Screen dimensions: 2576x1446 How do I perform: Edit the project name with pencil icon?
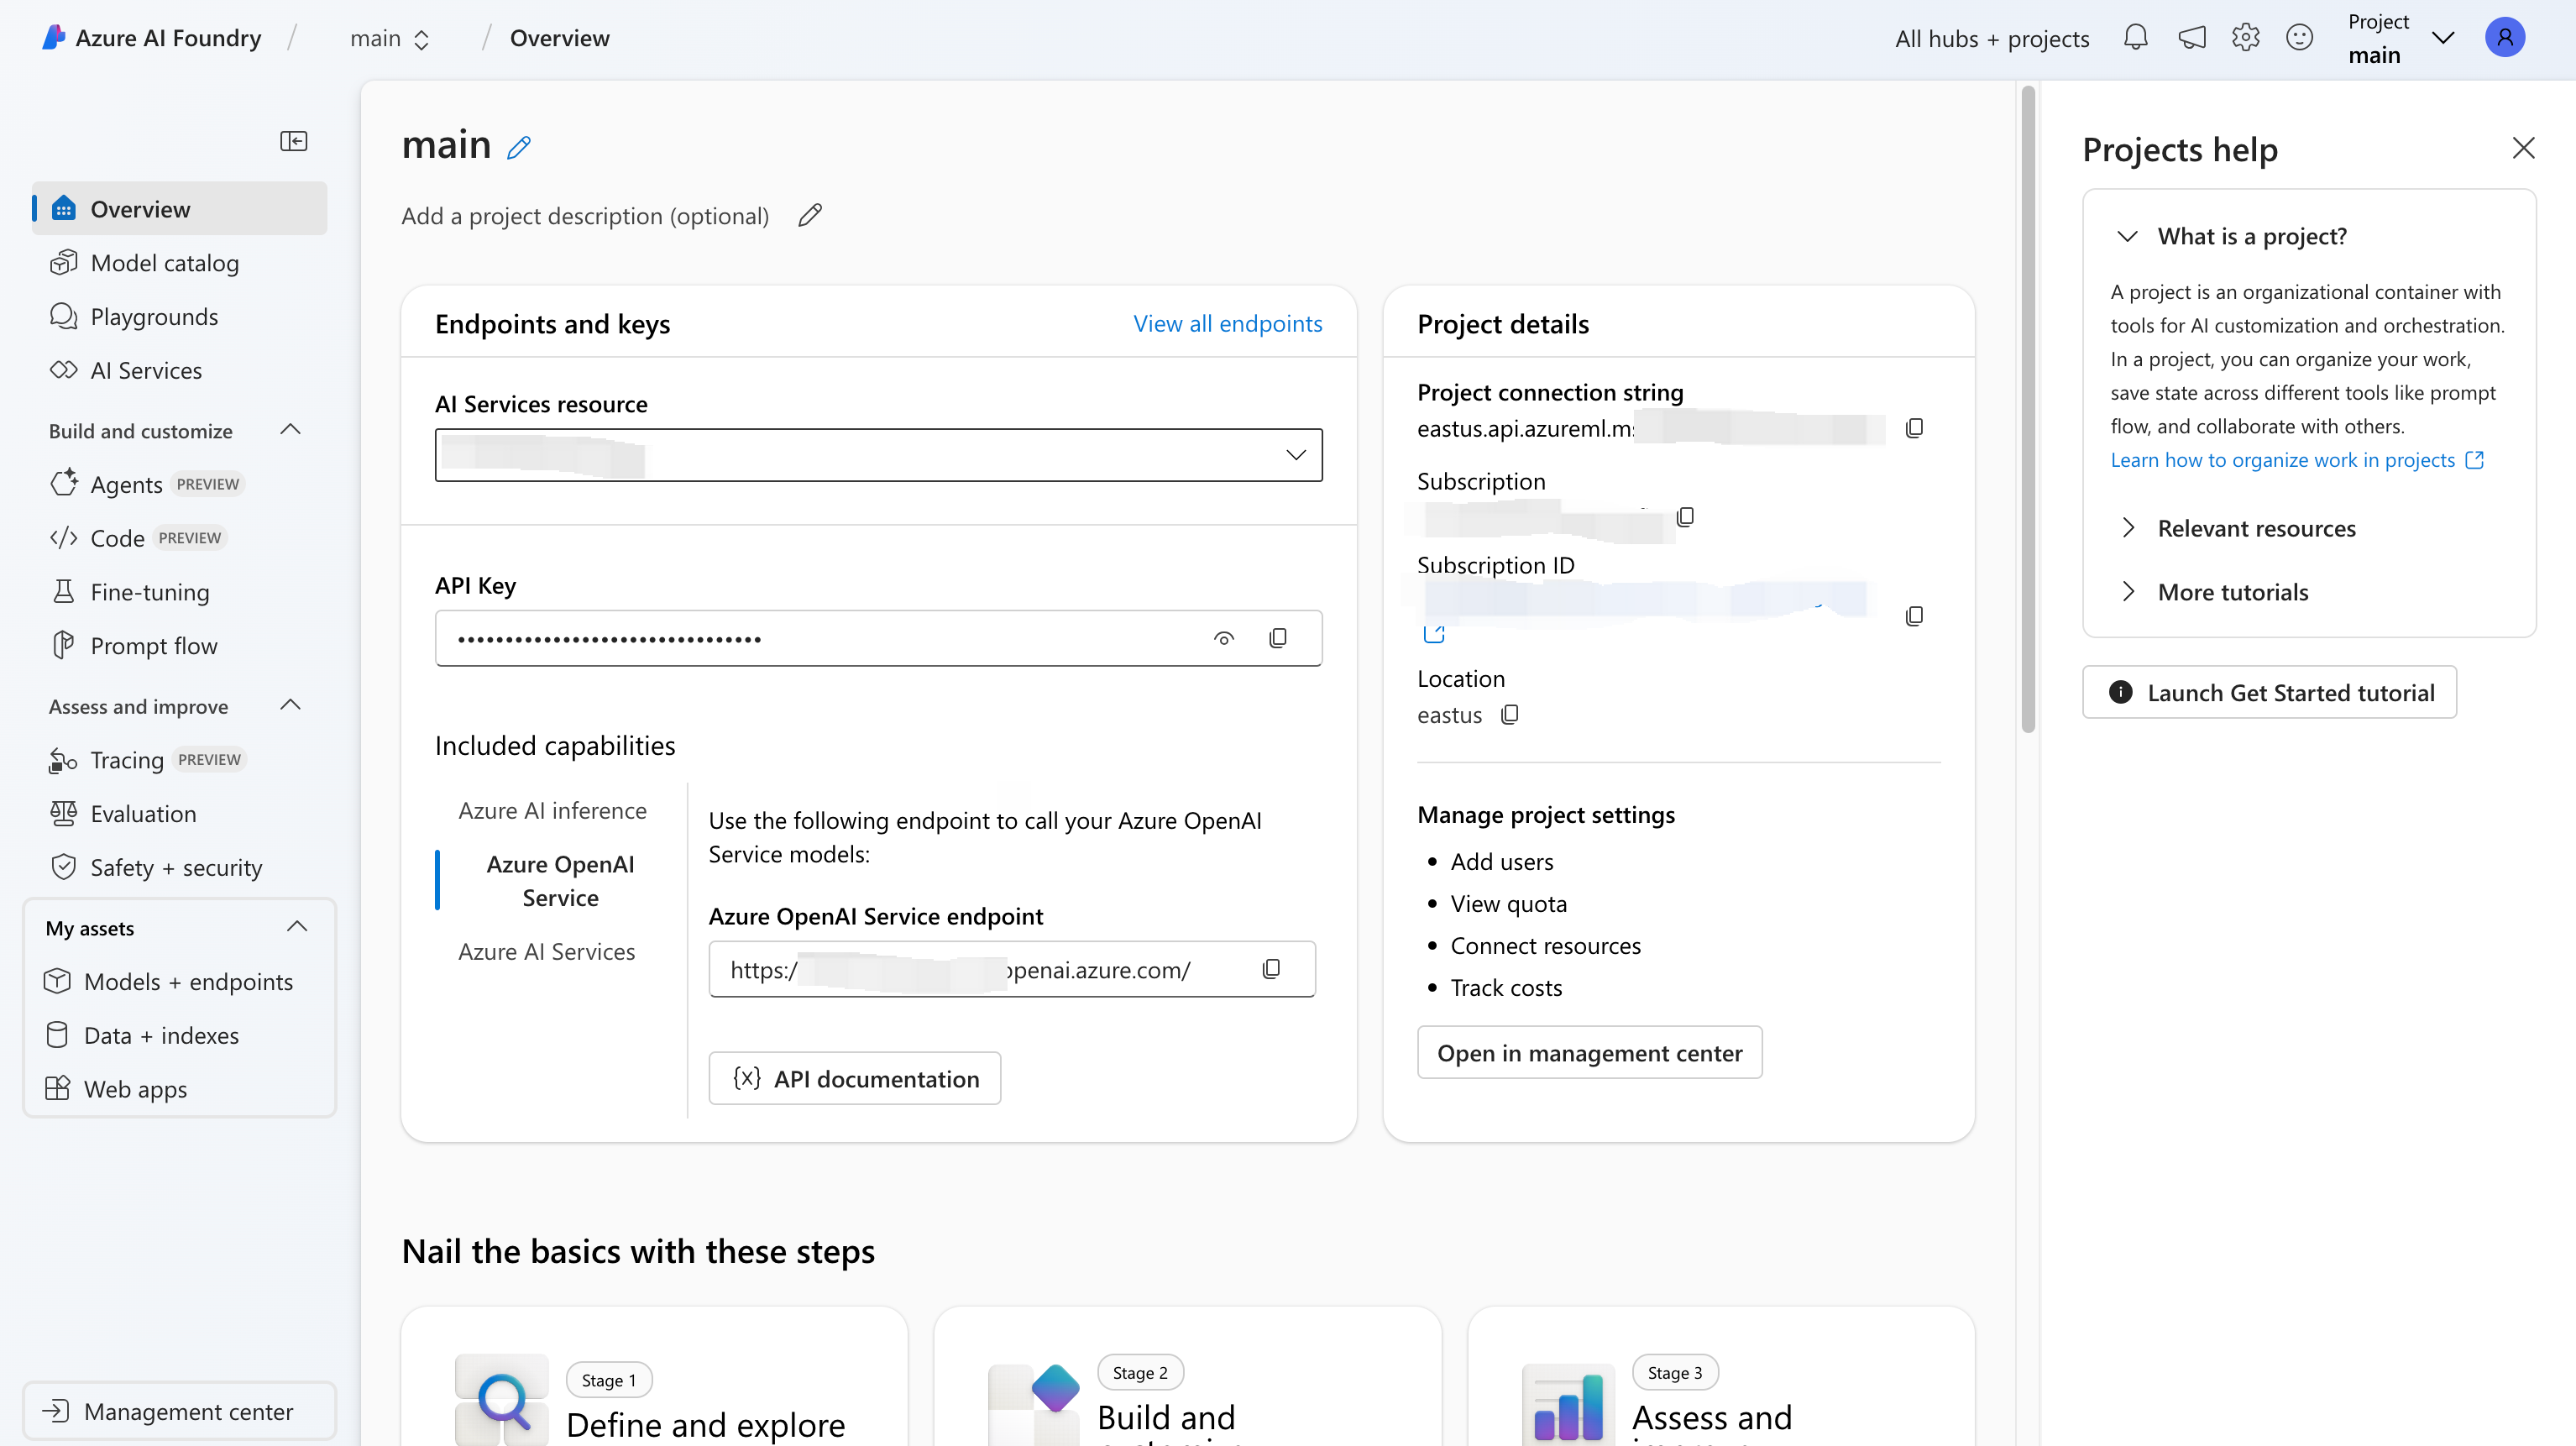pos(519,148)
